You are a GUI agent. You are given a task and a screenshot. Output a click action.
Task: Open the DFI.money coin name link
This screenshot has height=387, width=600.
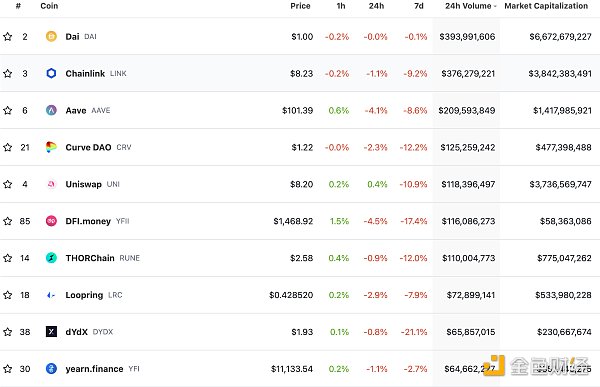tap(88, 221)
